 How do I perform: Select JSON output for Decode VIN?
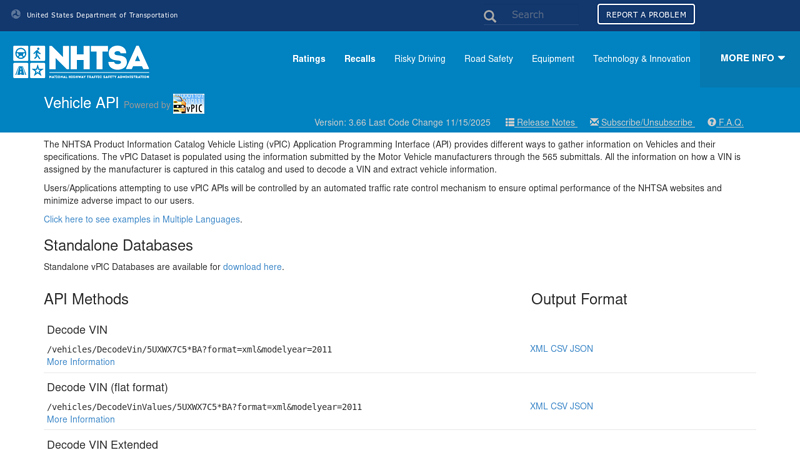pos(582,348)
